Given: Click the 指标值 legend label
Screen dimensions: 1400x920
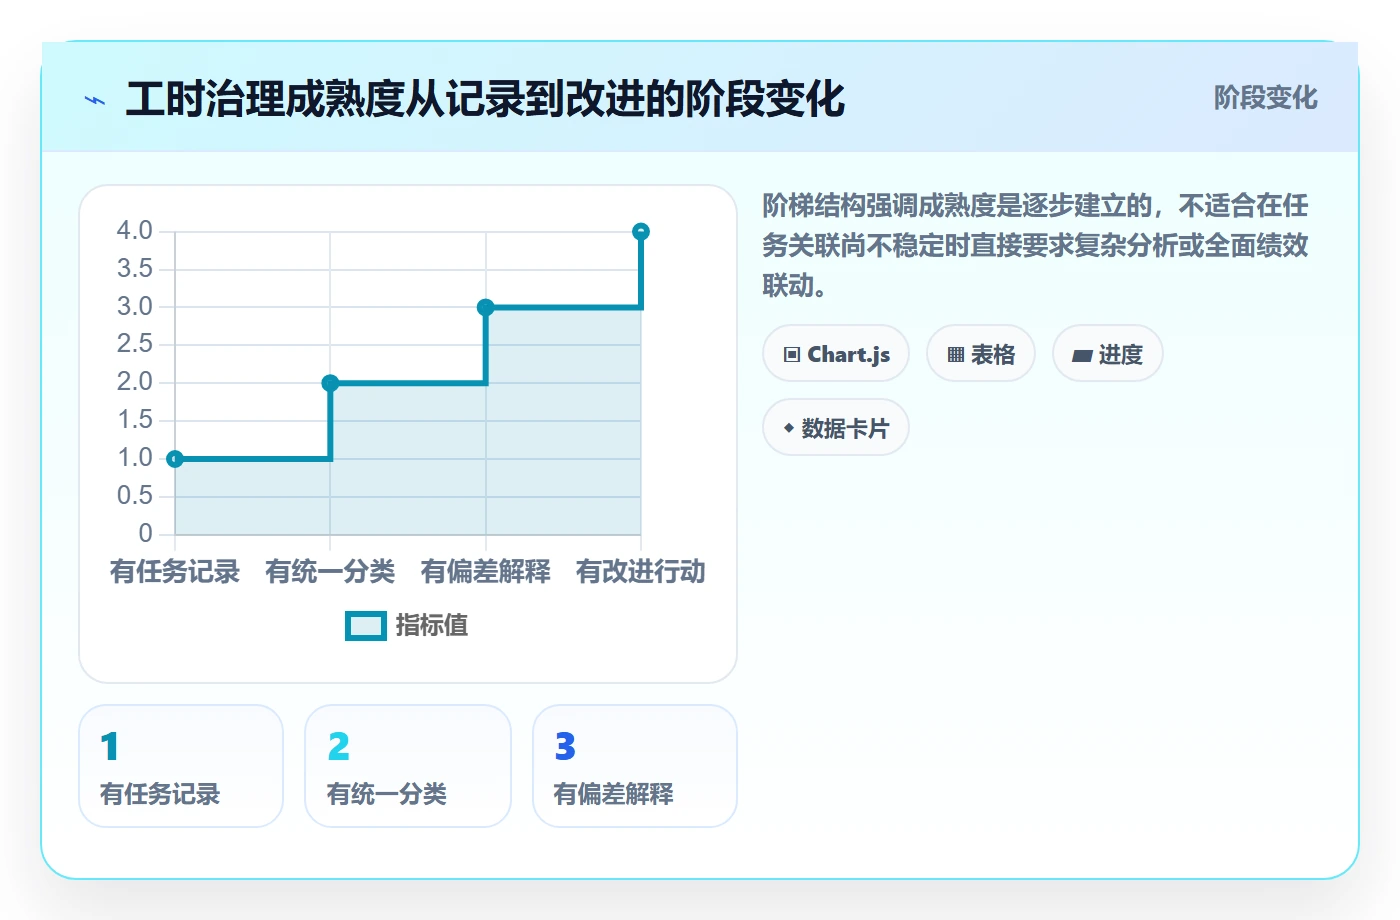Looking at the screenshot, I should click(x=432, y=625).
